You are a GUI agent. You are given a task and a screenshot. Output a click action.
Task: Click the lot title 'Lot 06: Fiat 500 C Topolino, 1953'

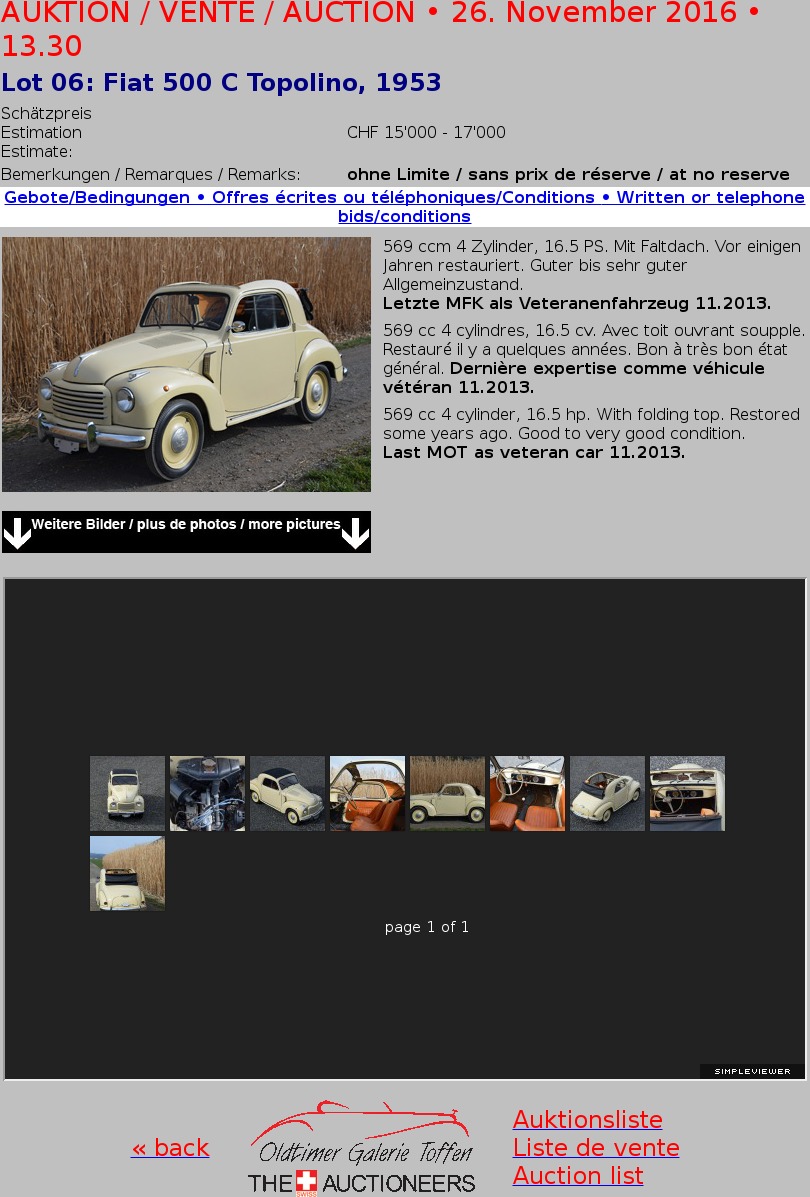(x=221, y=82)
